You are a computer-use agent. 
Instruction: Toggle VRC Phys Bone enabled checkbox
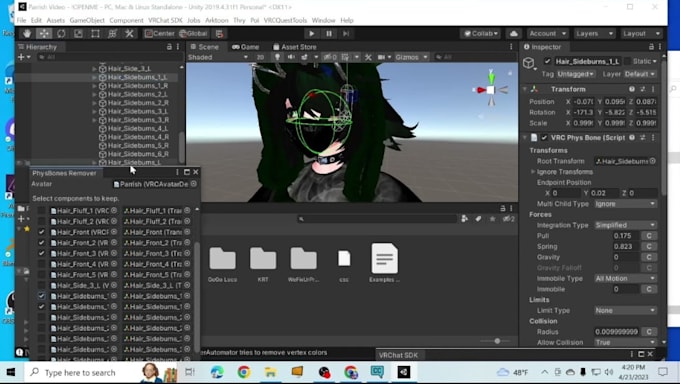pyautogui.click(x=544, y=138)
